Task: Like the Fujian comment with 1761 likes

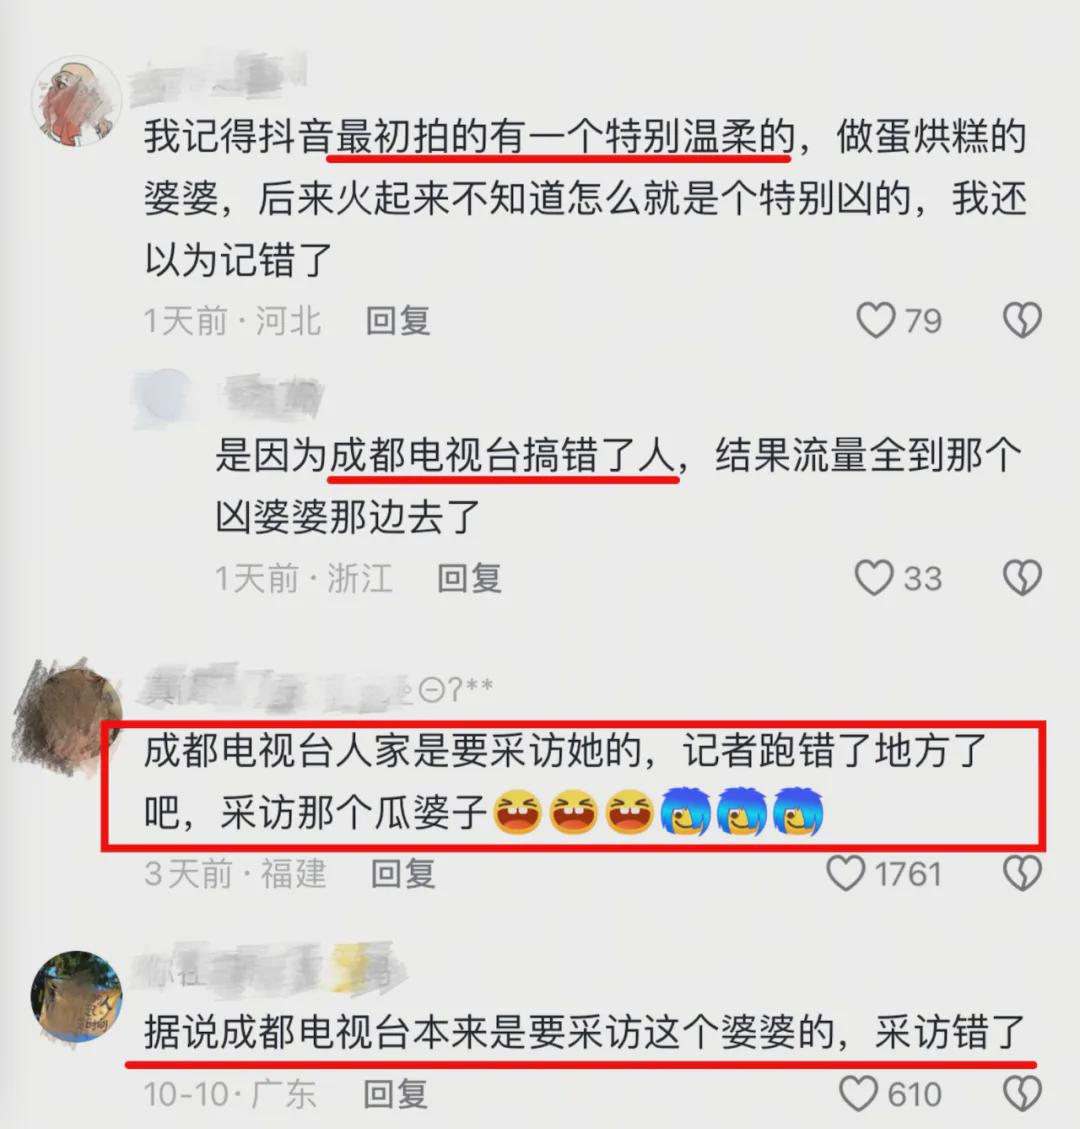Action: click(845, 873)
